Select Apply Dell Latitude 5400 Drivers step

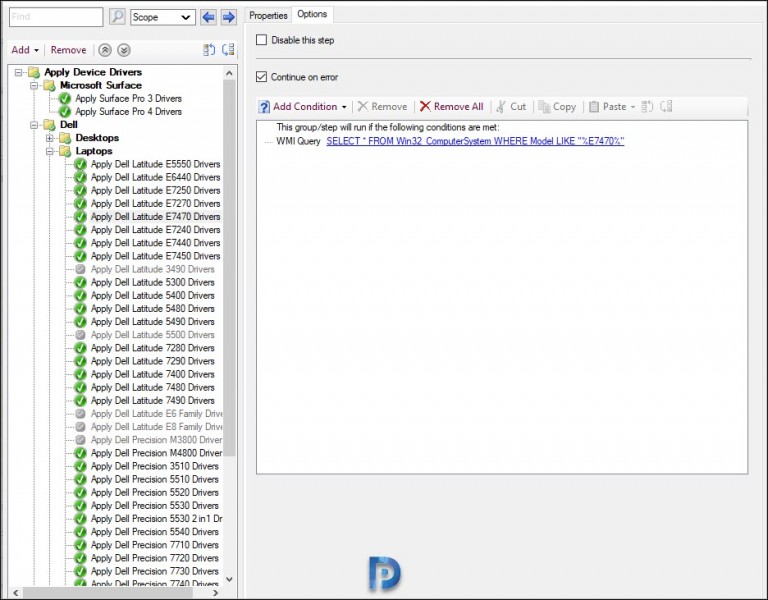tap(152, 295)
